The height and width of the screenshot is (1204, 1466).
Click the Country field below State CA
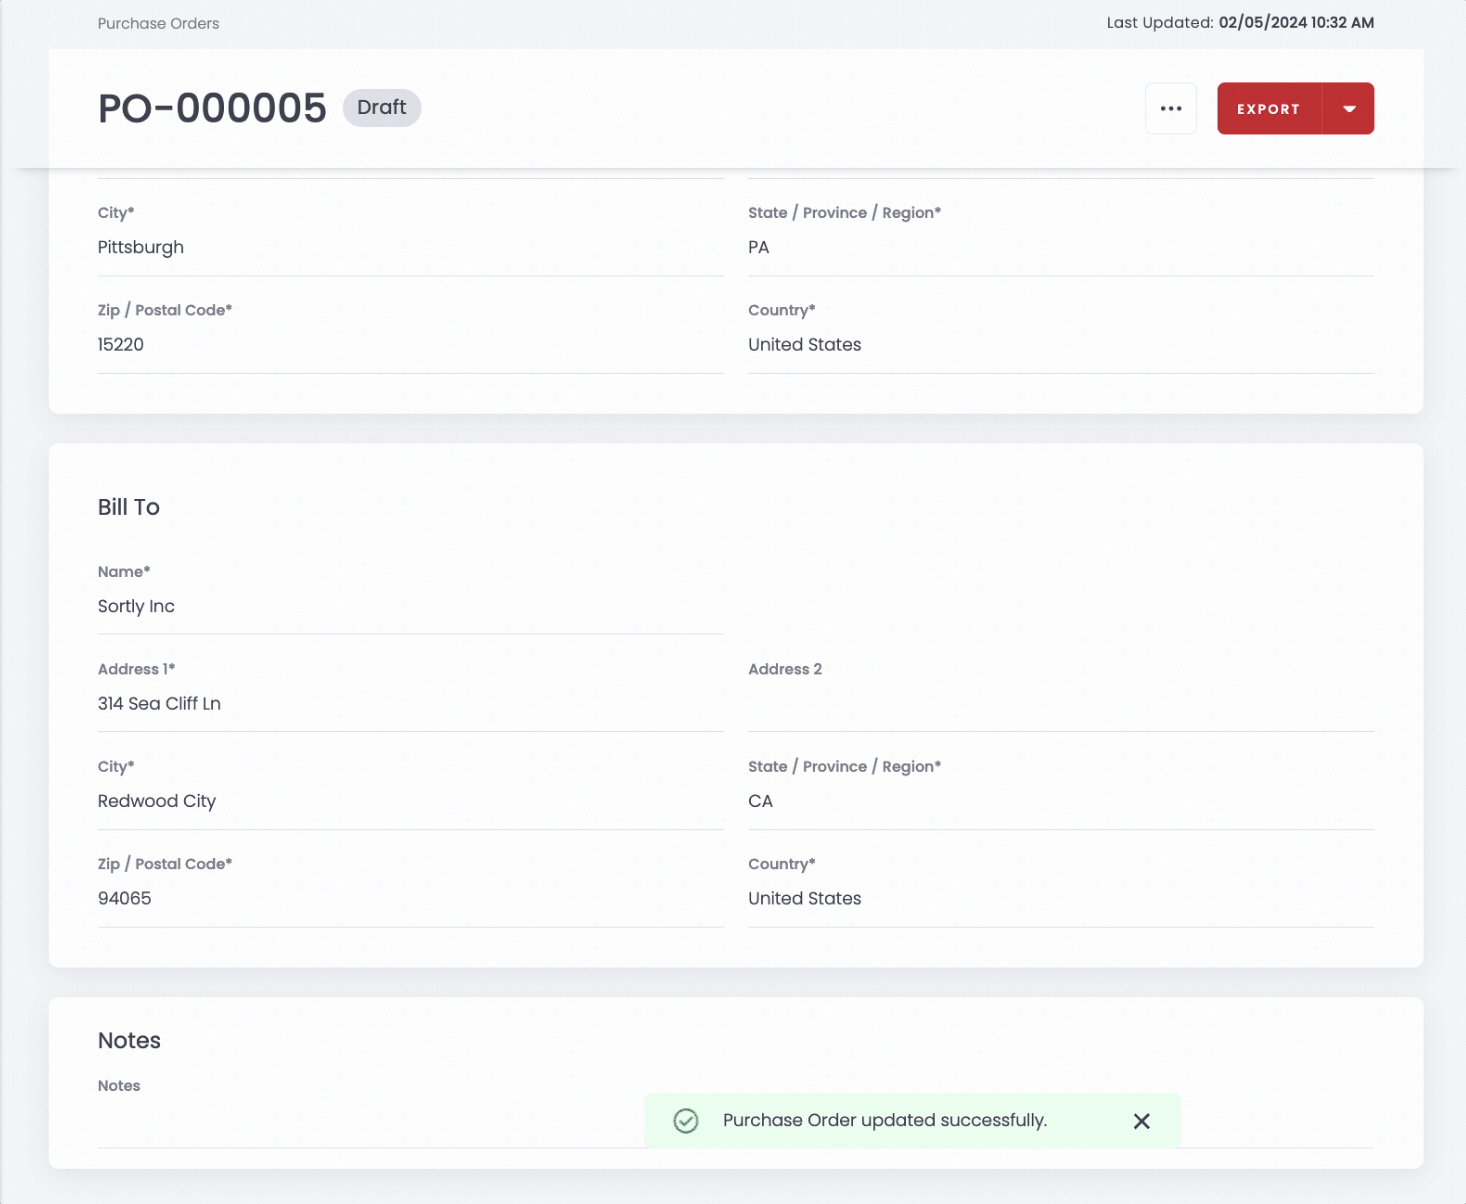point(1061,899)
